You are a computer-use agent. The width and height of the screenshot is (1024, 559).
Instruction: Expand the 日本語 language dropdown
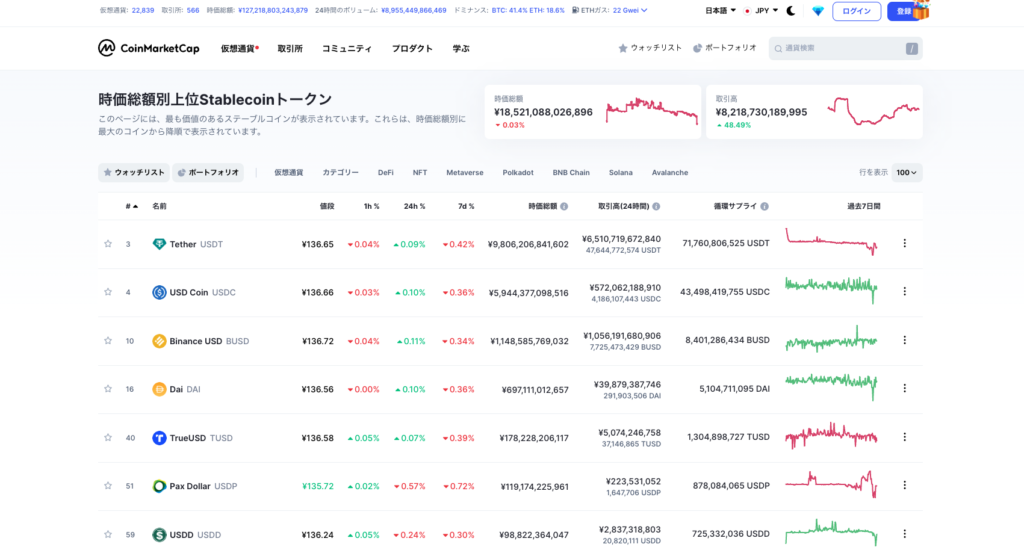tap(721, 11)
